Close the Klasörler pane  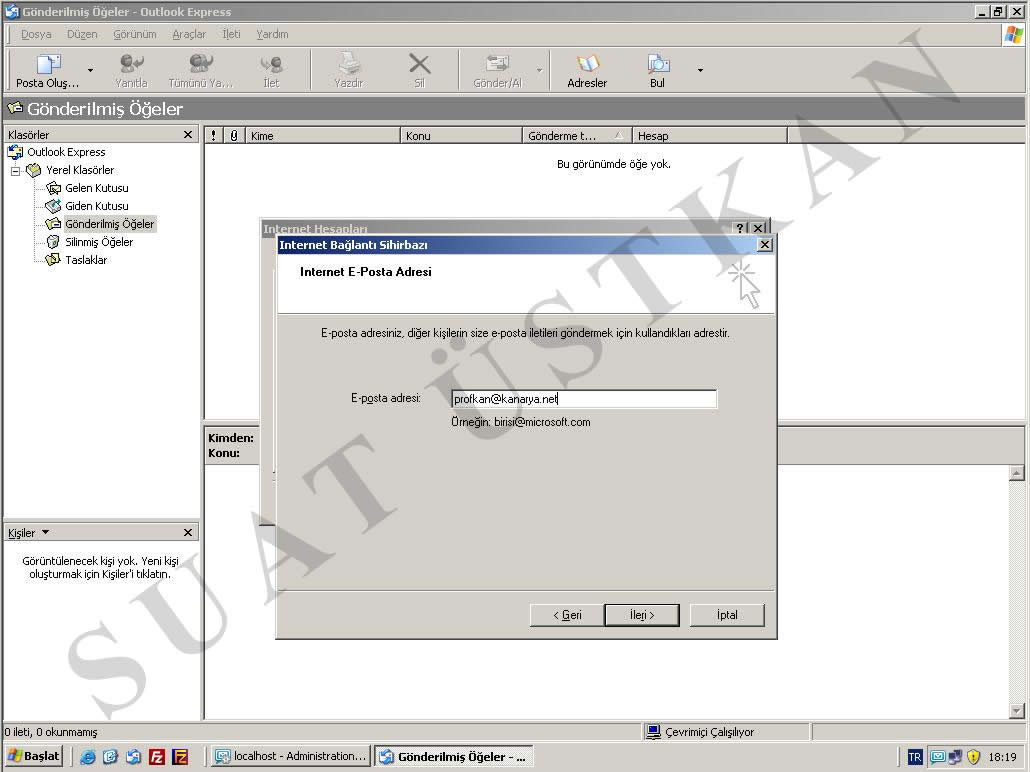(188, 134)
